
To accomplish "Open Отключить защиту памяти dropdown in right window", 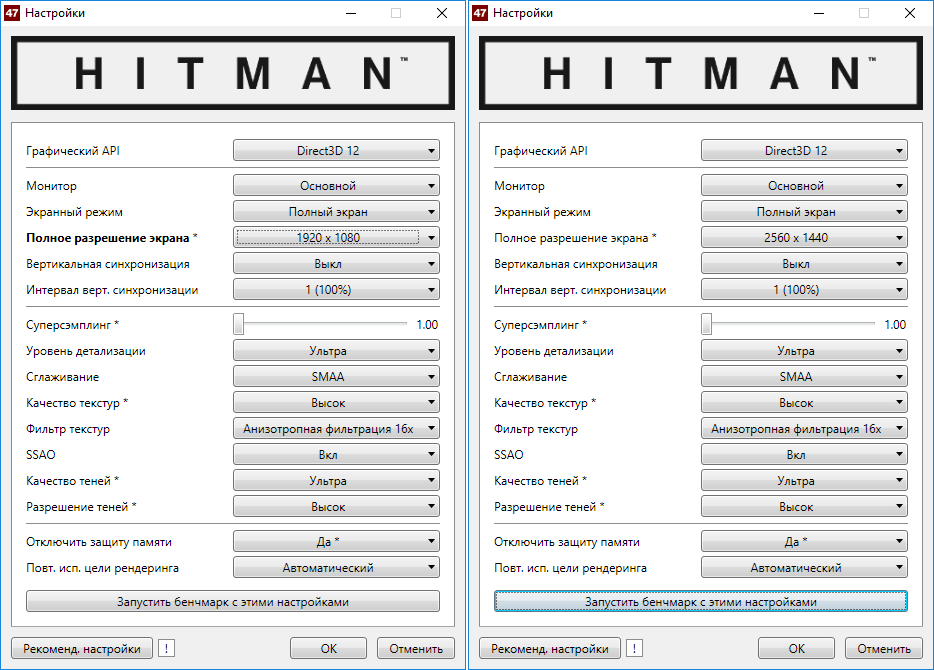I will (x=805, y=541).
